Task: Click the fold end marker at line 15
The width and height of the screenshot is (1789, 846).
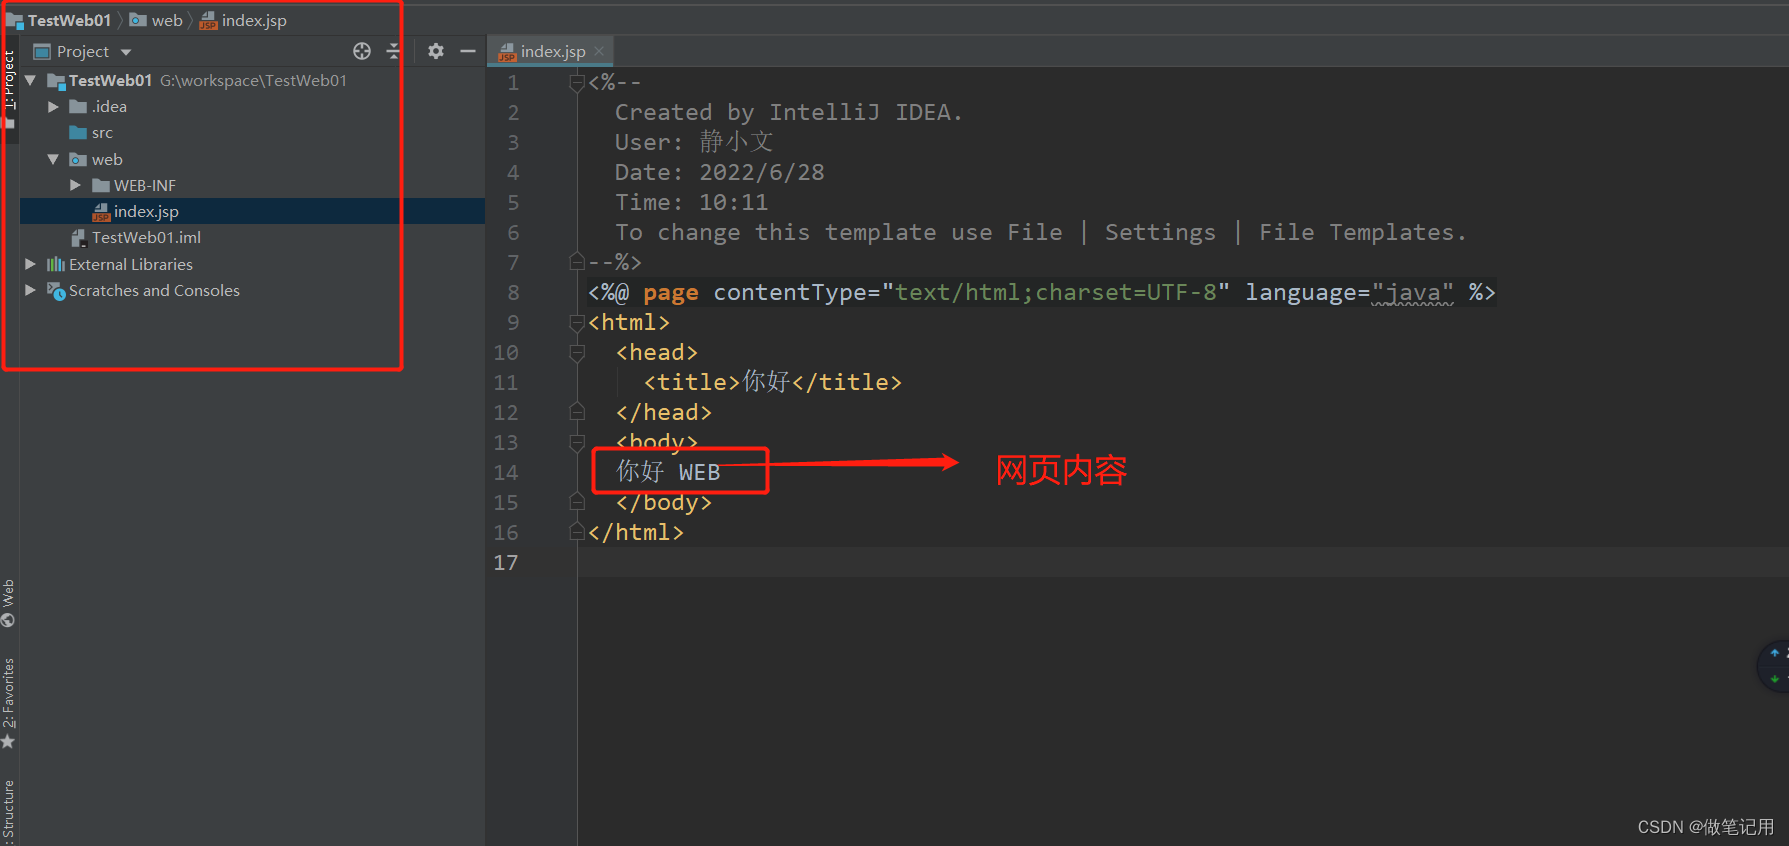Action: pyautogui.click(x=577, y=501)
